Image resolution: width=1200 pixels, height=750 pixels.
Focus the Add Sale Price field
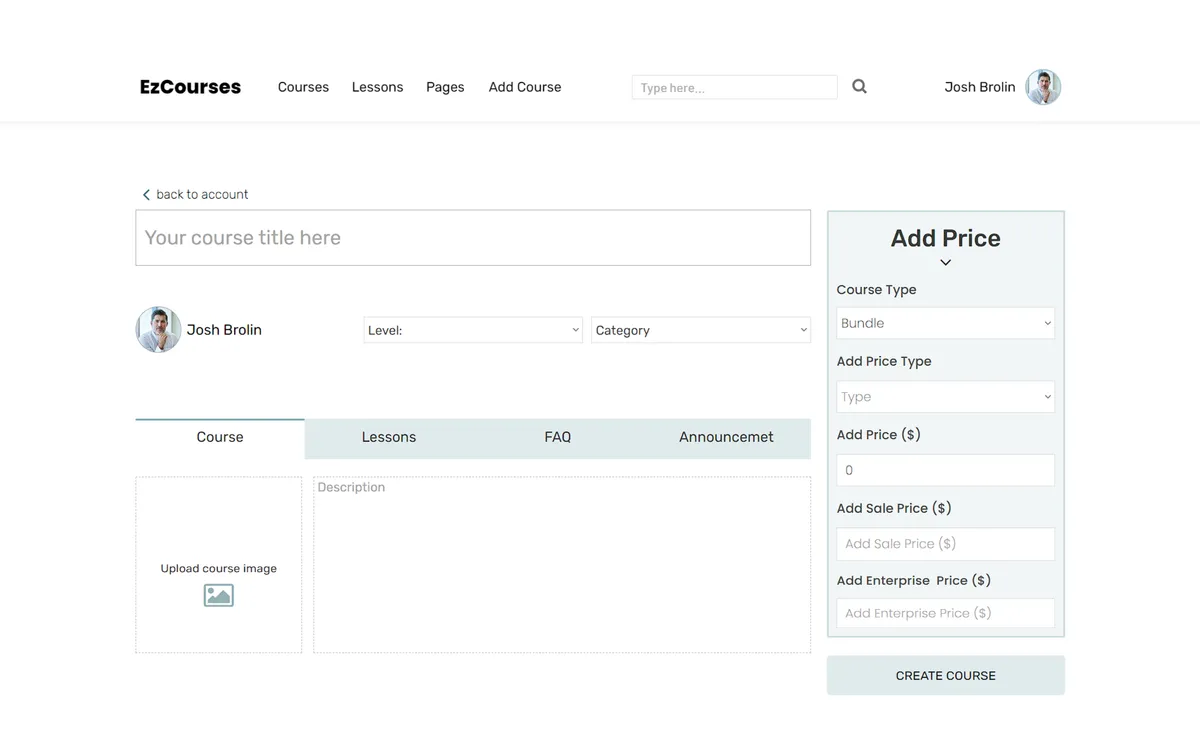946,544
